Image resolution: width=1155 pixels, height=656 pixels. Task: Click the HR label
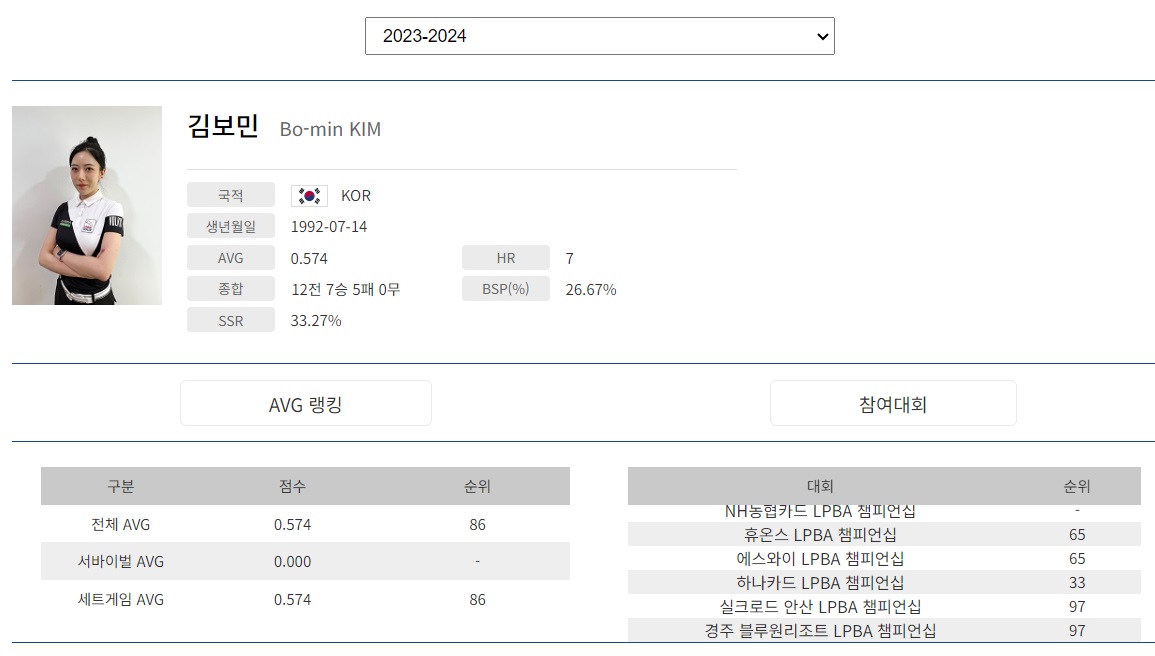point(506,258)
